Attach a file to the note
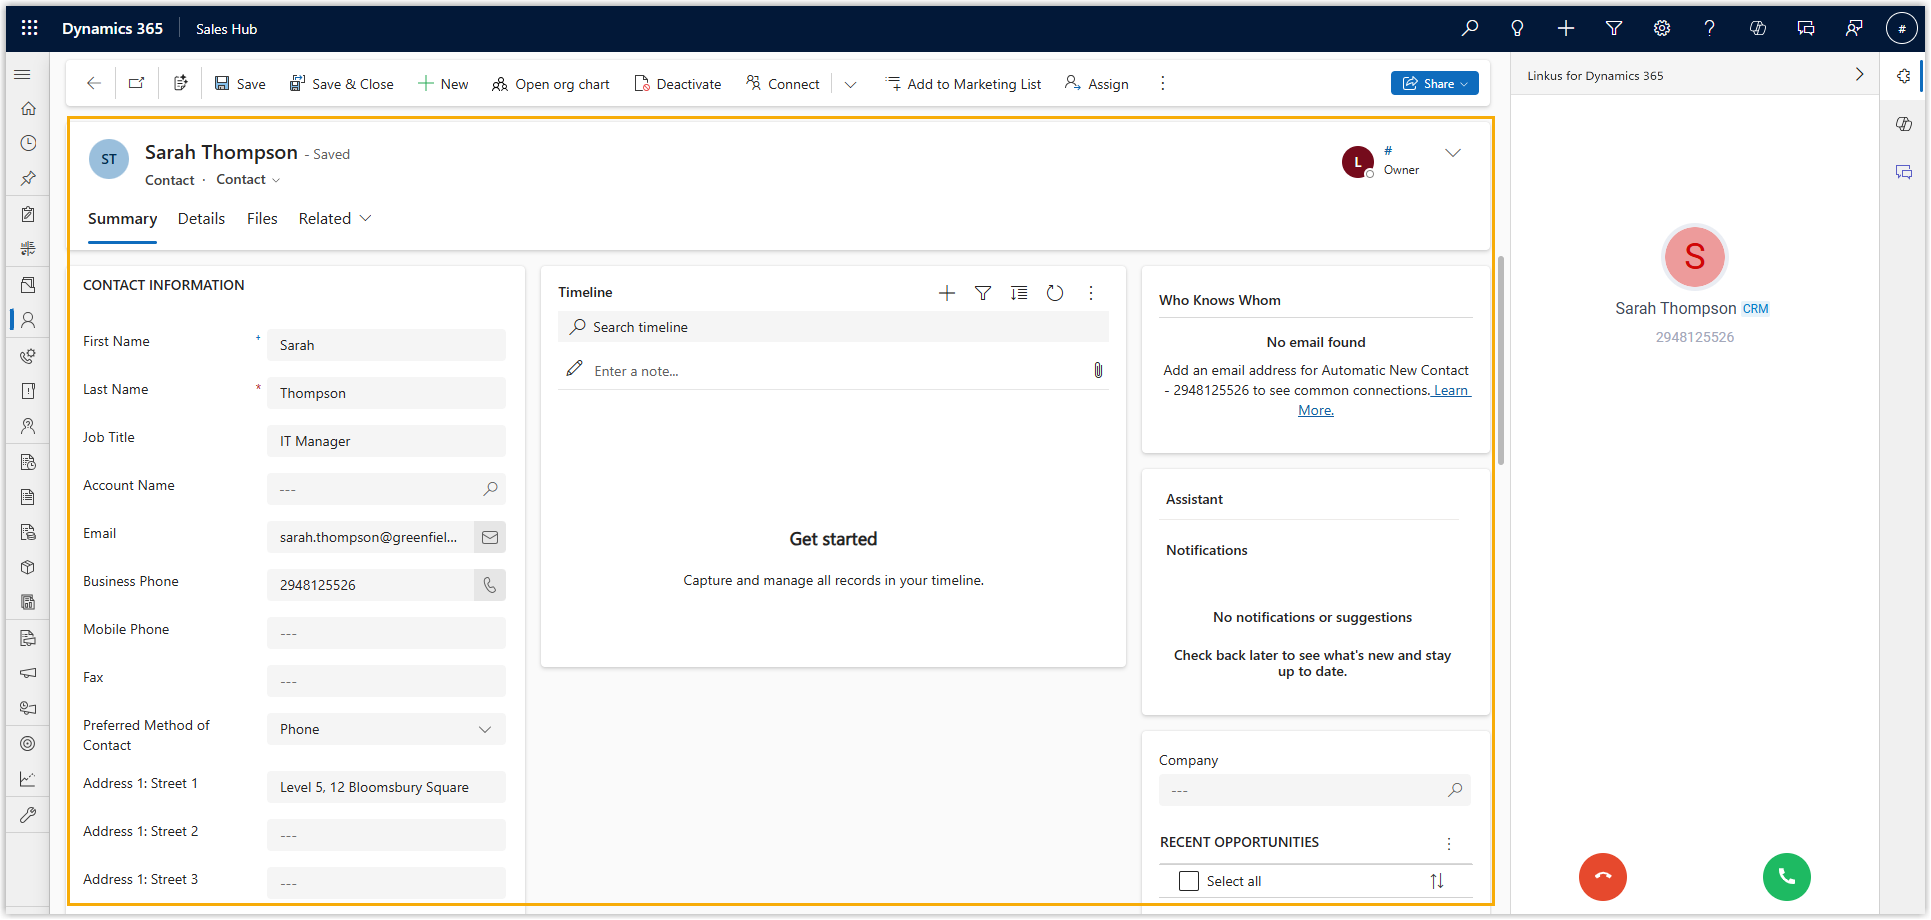Screen dimensions: 1931x920 1097,371
